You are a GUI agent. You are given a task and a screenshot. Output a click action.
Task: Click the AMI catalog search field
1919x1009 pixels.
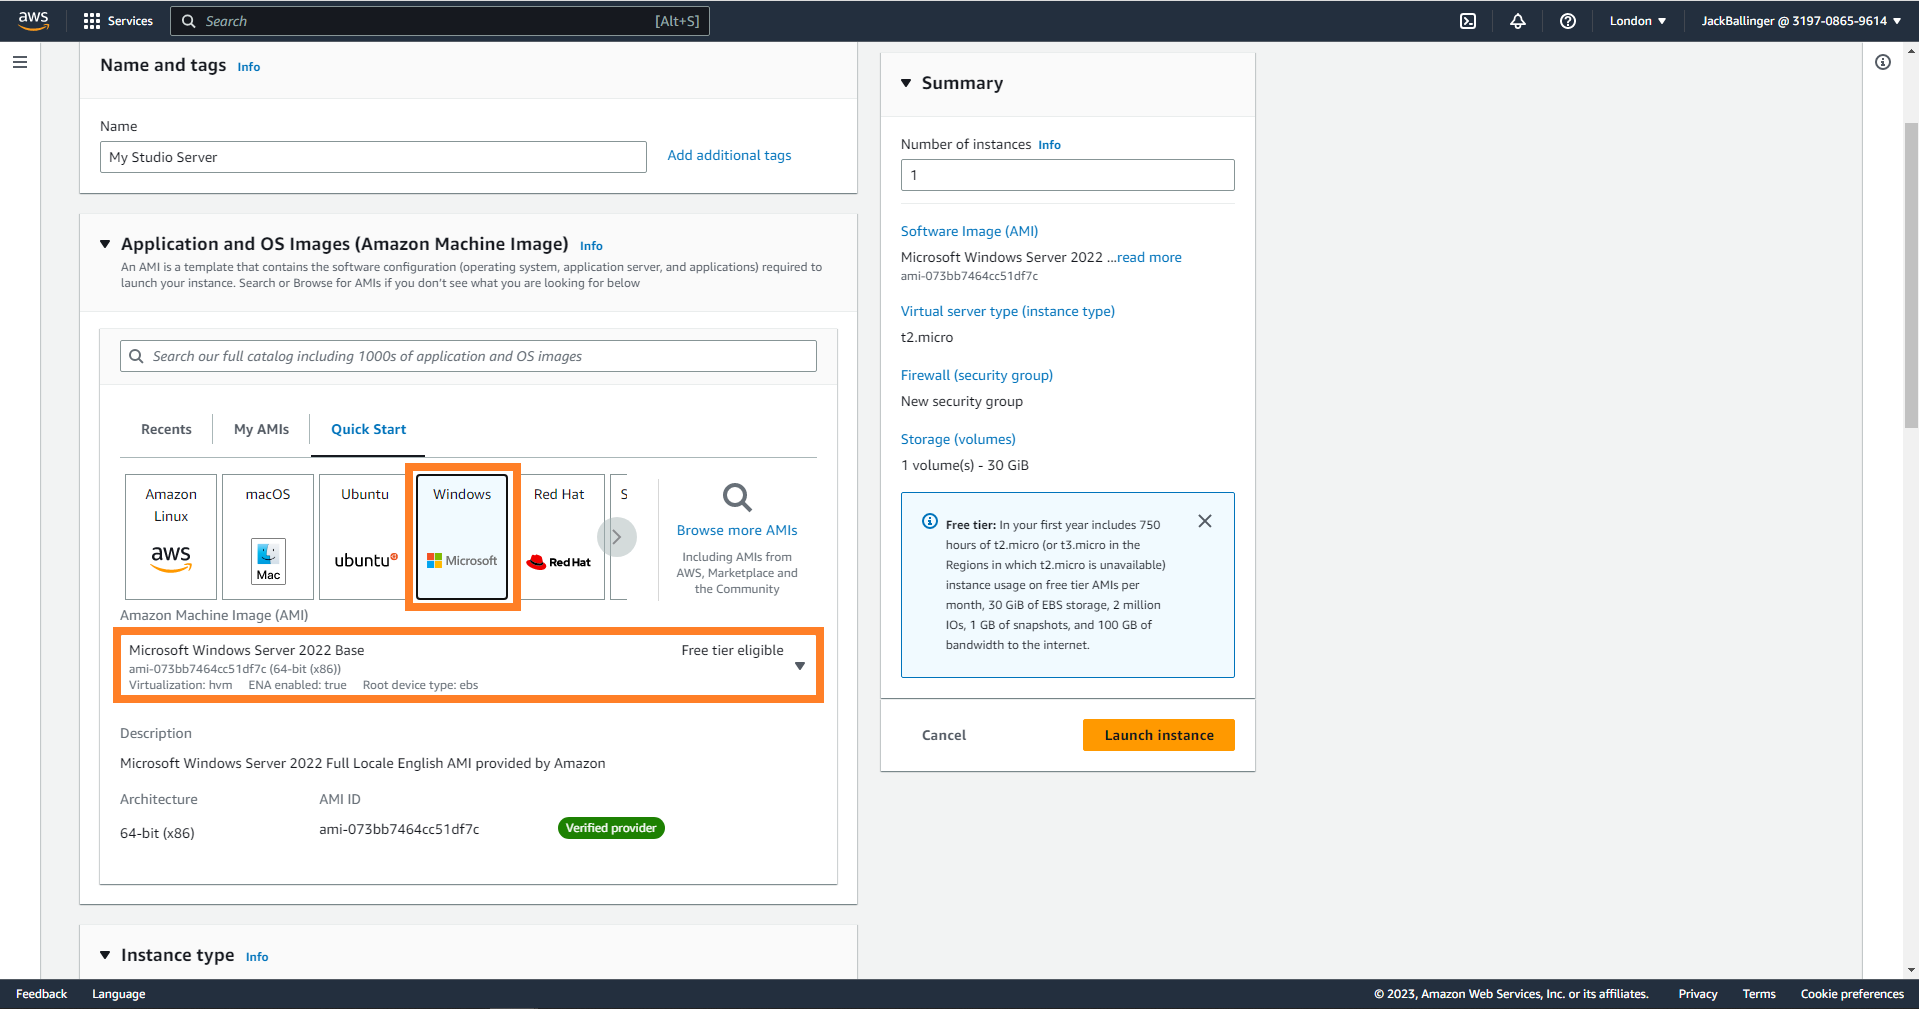point(468,356)
